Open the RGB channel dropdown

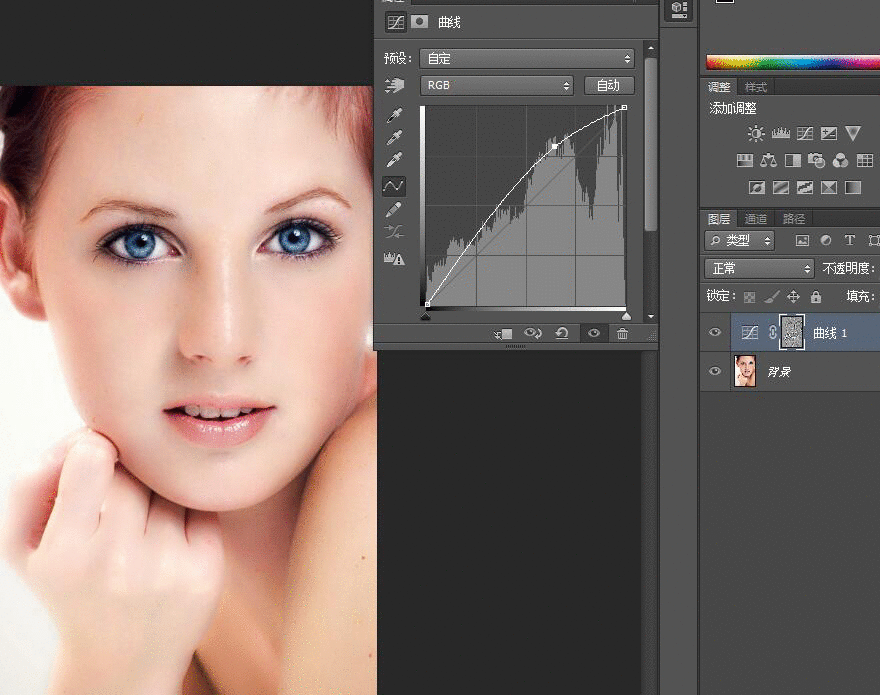497,86
